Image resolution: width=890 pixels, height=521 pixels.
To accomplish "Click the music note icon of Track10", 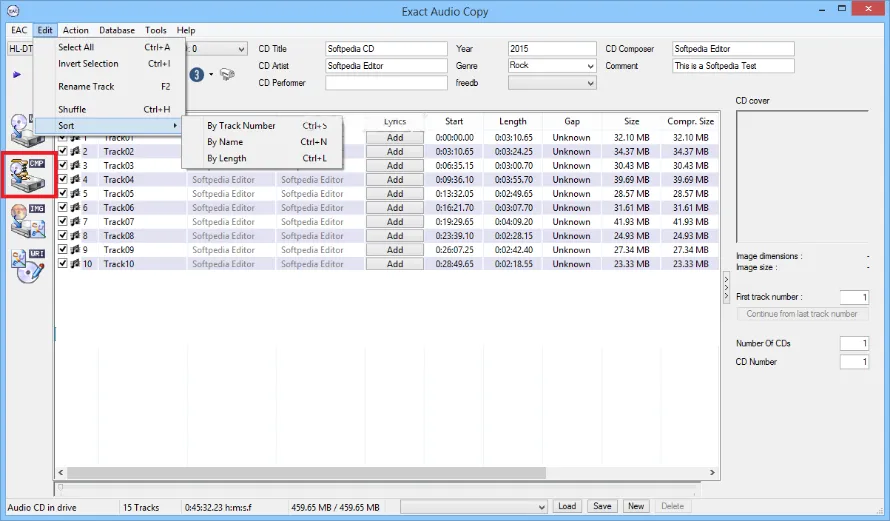I will [x=75, y=263].
